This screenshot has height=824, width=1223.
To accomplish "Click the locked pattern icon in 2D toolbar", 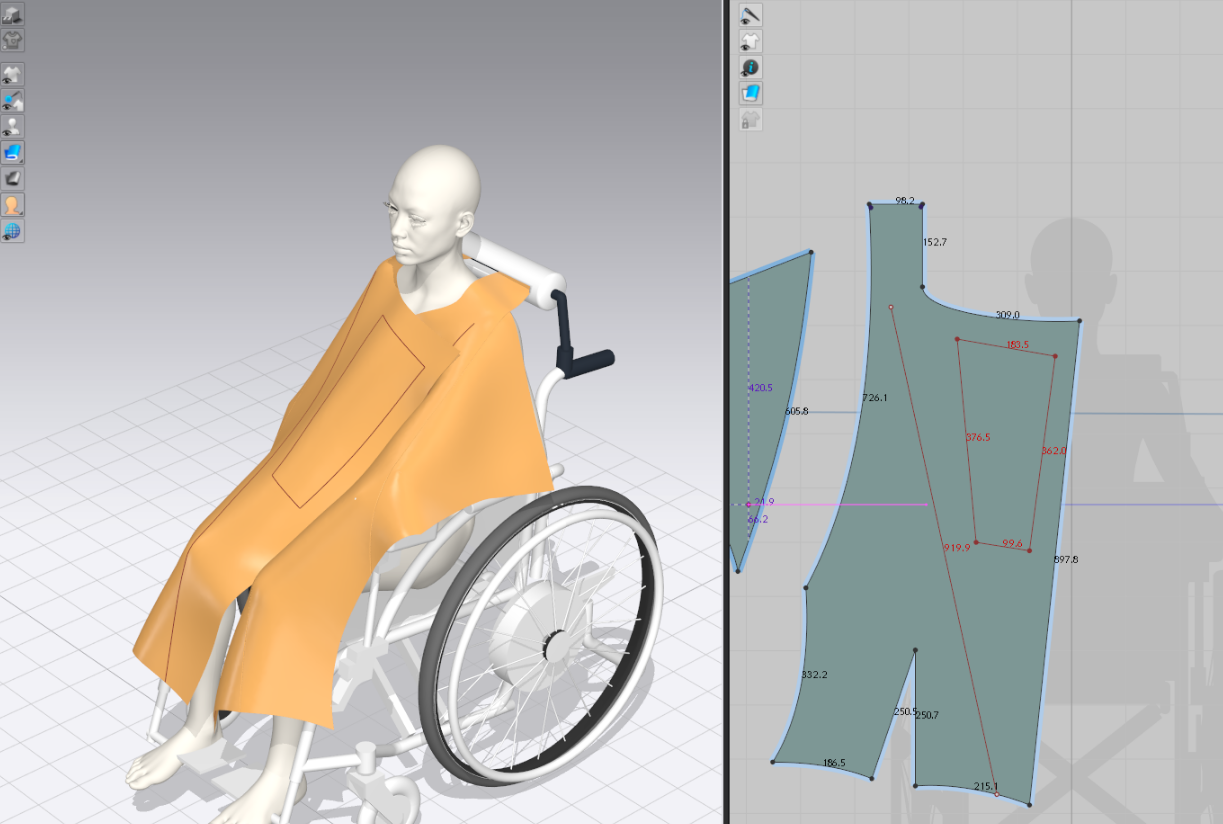I will coord(750,120).
